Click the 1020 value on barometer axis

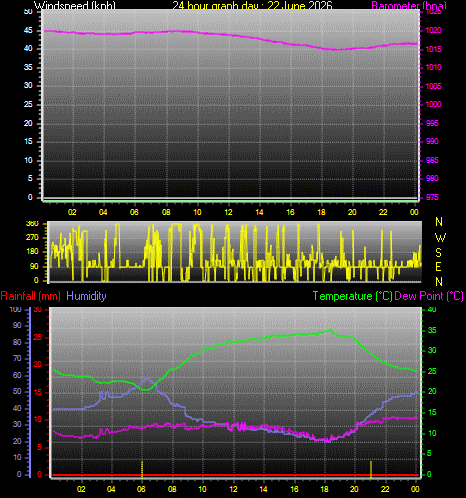433,30
